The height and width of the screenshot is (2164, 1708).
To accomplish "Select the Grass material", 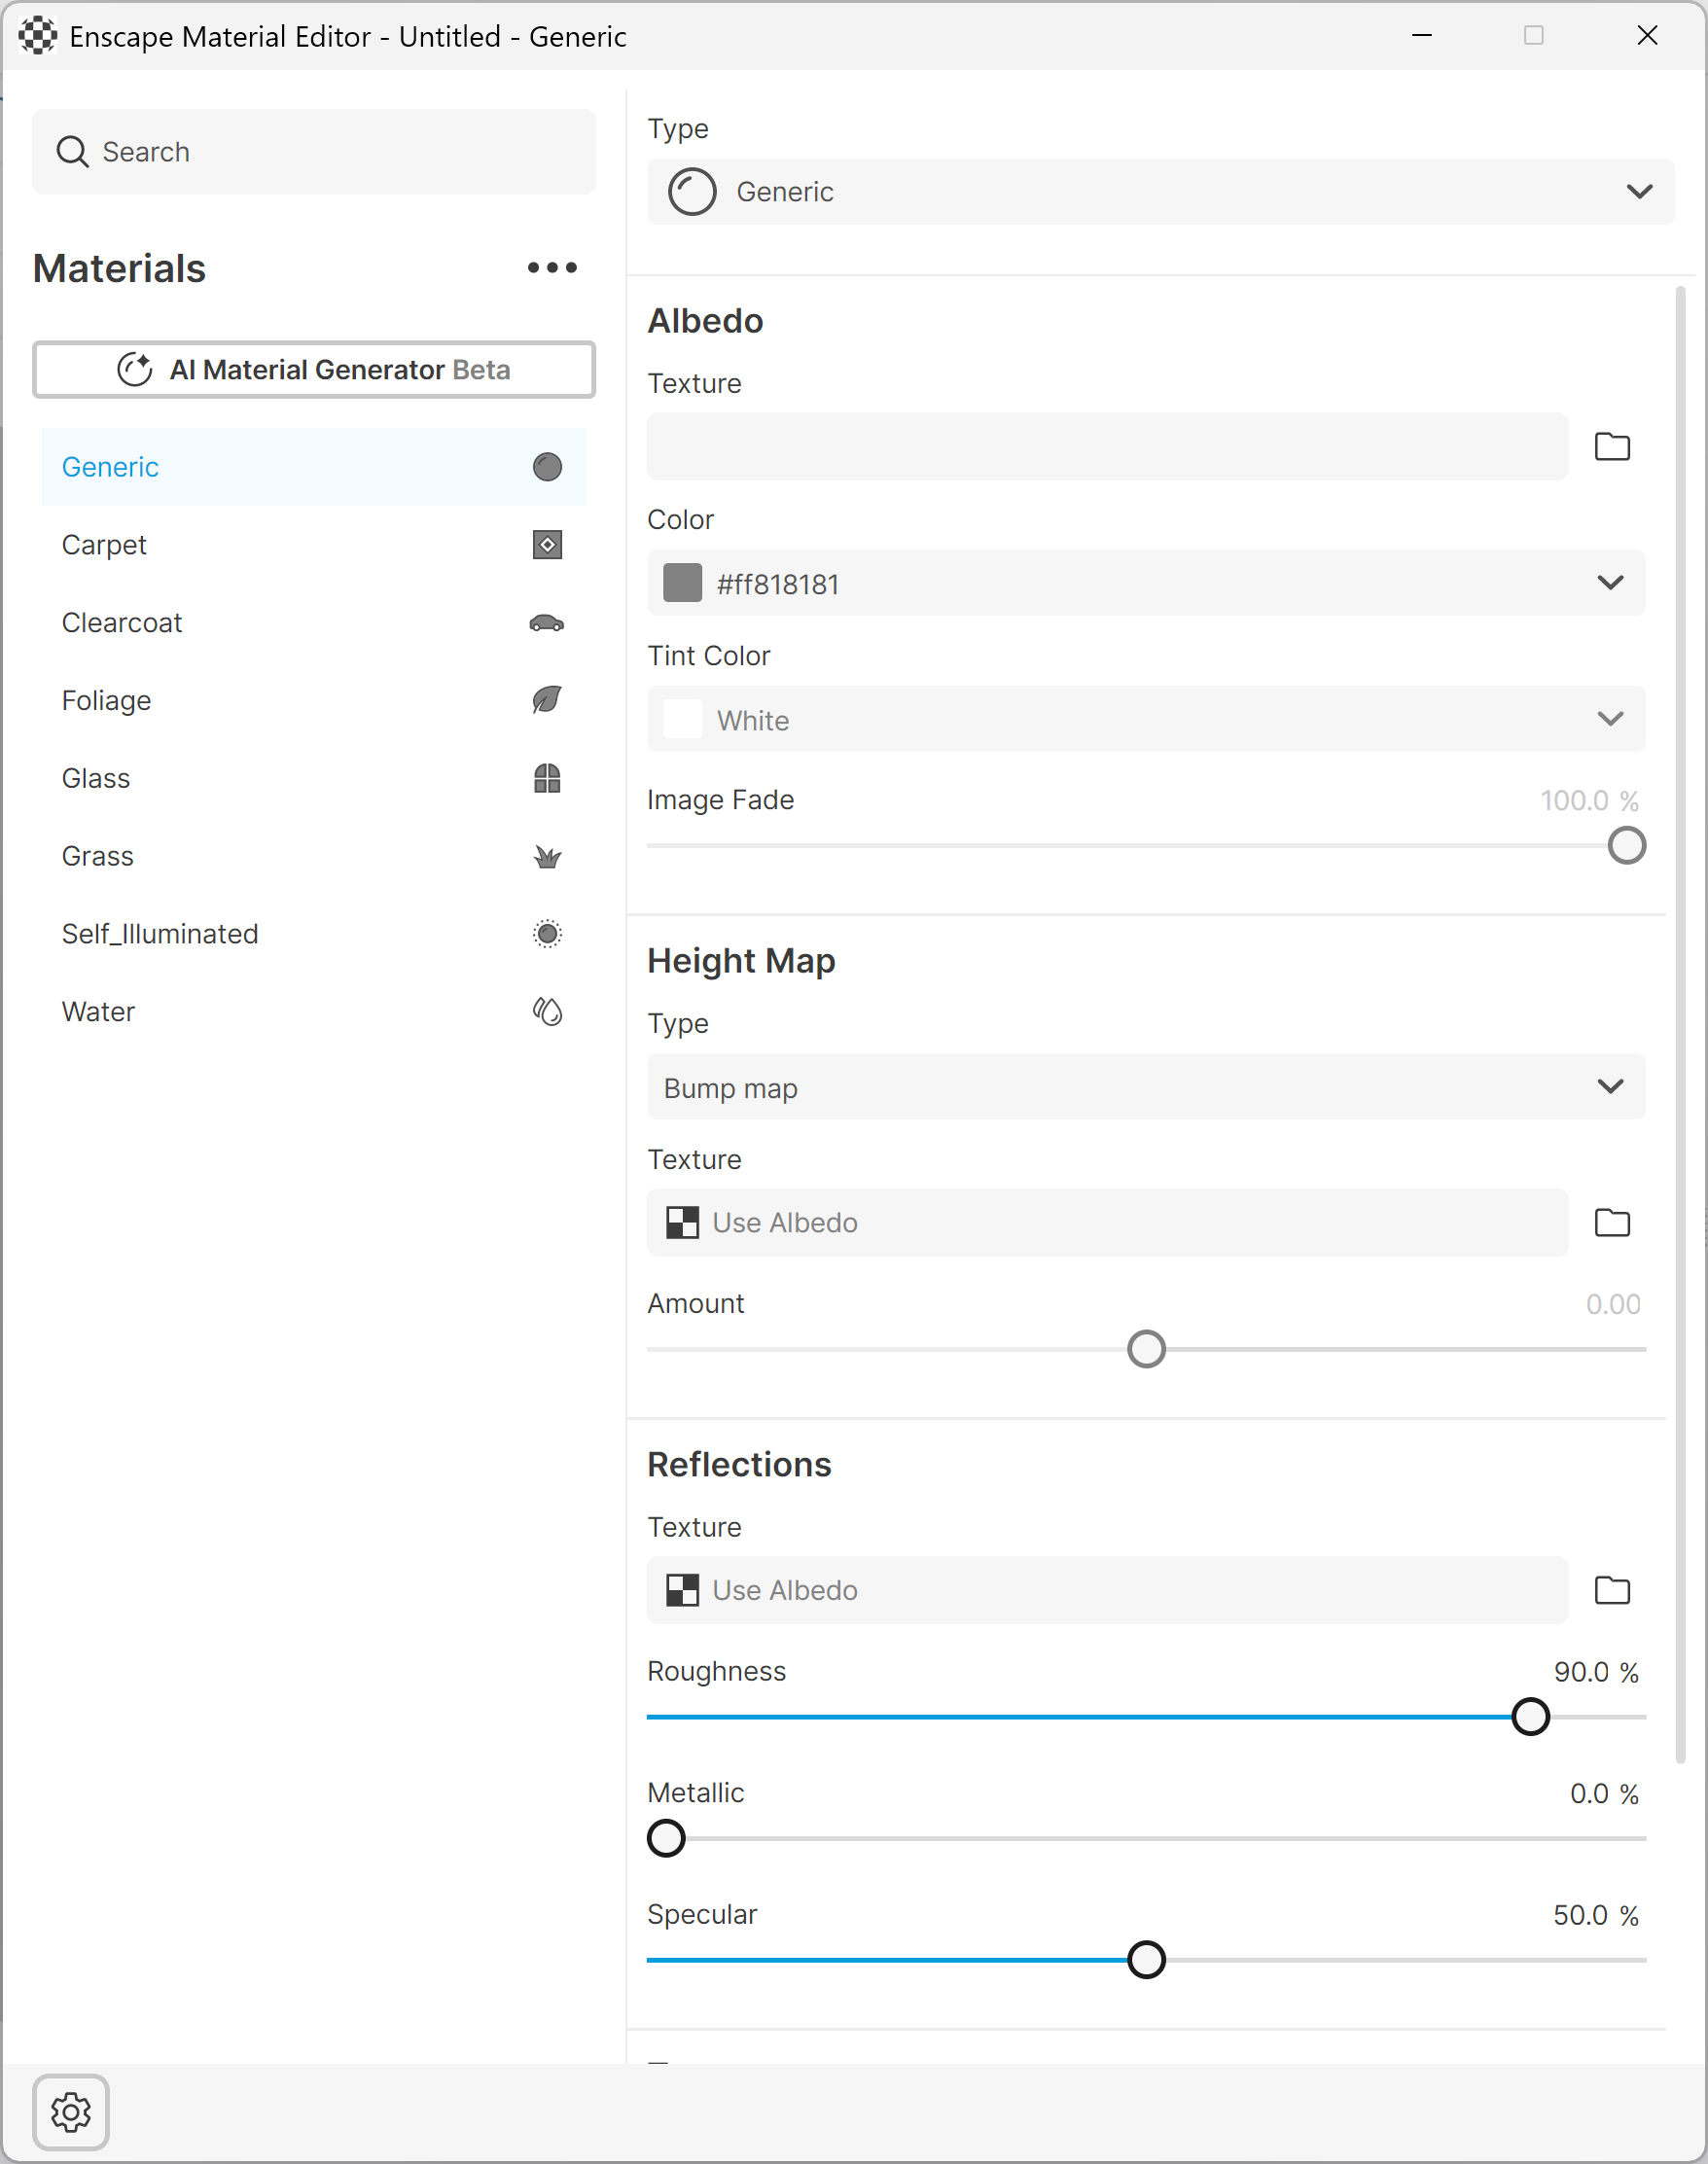I will coord(314,856).
